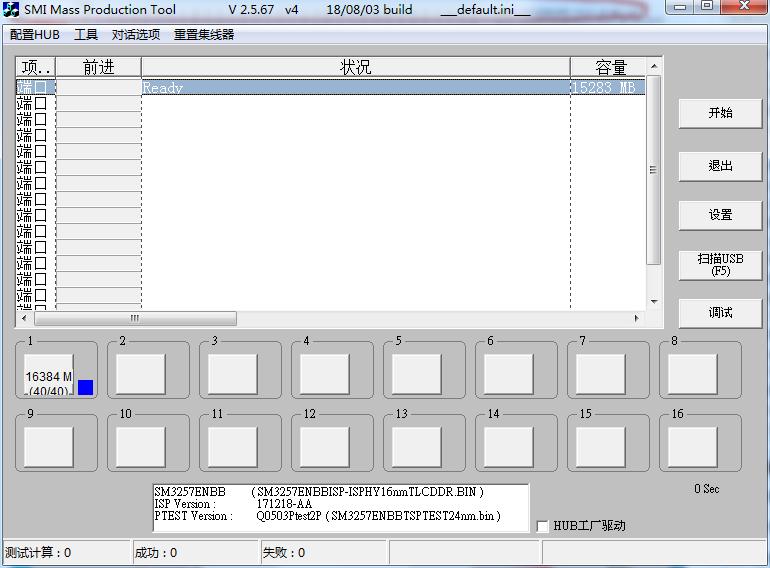The height and width of the screenshot is (568, 770).
Task: Open the 配置HUB menu
Action: (35, 35)
